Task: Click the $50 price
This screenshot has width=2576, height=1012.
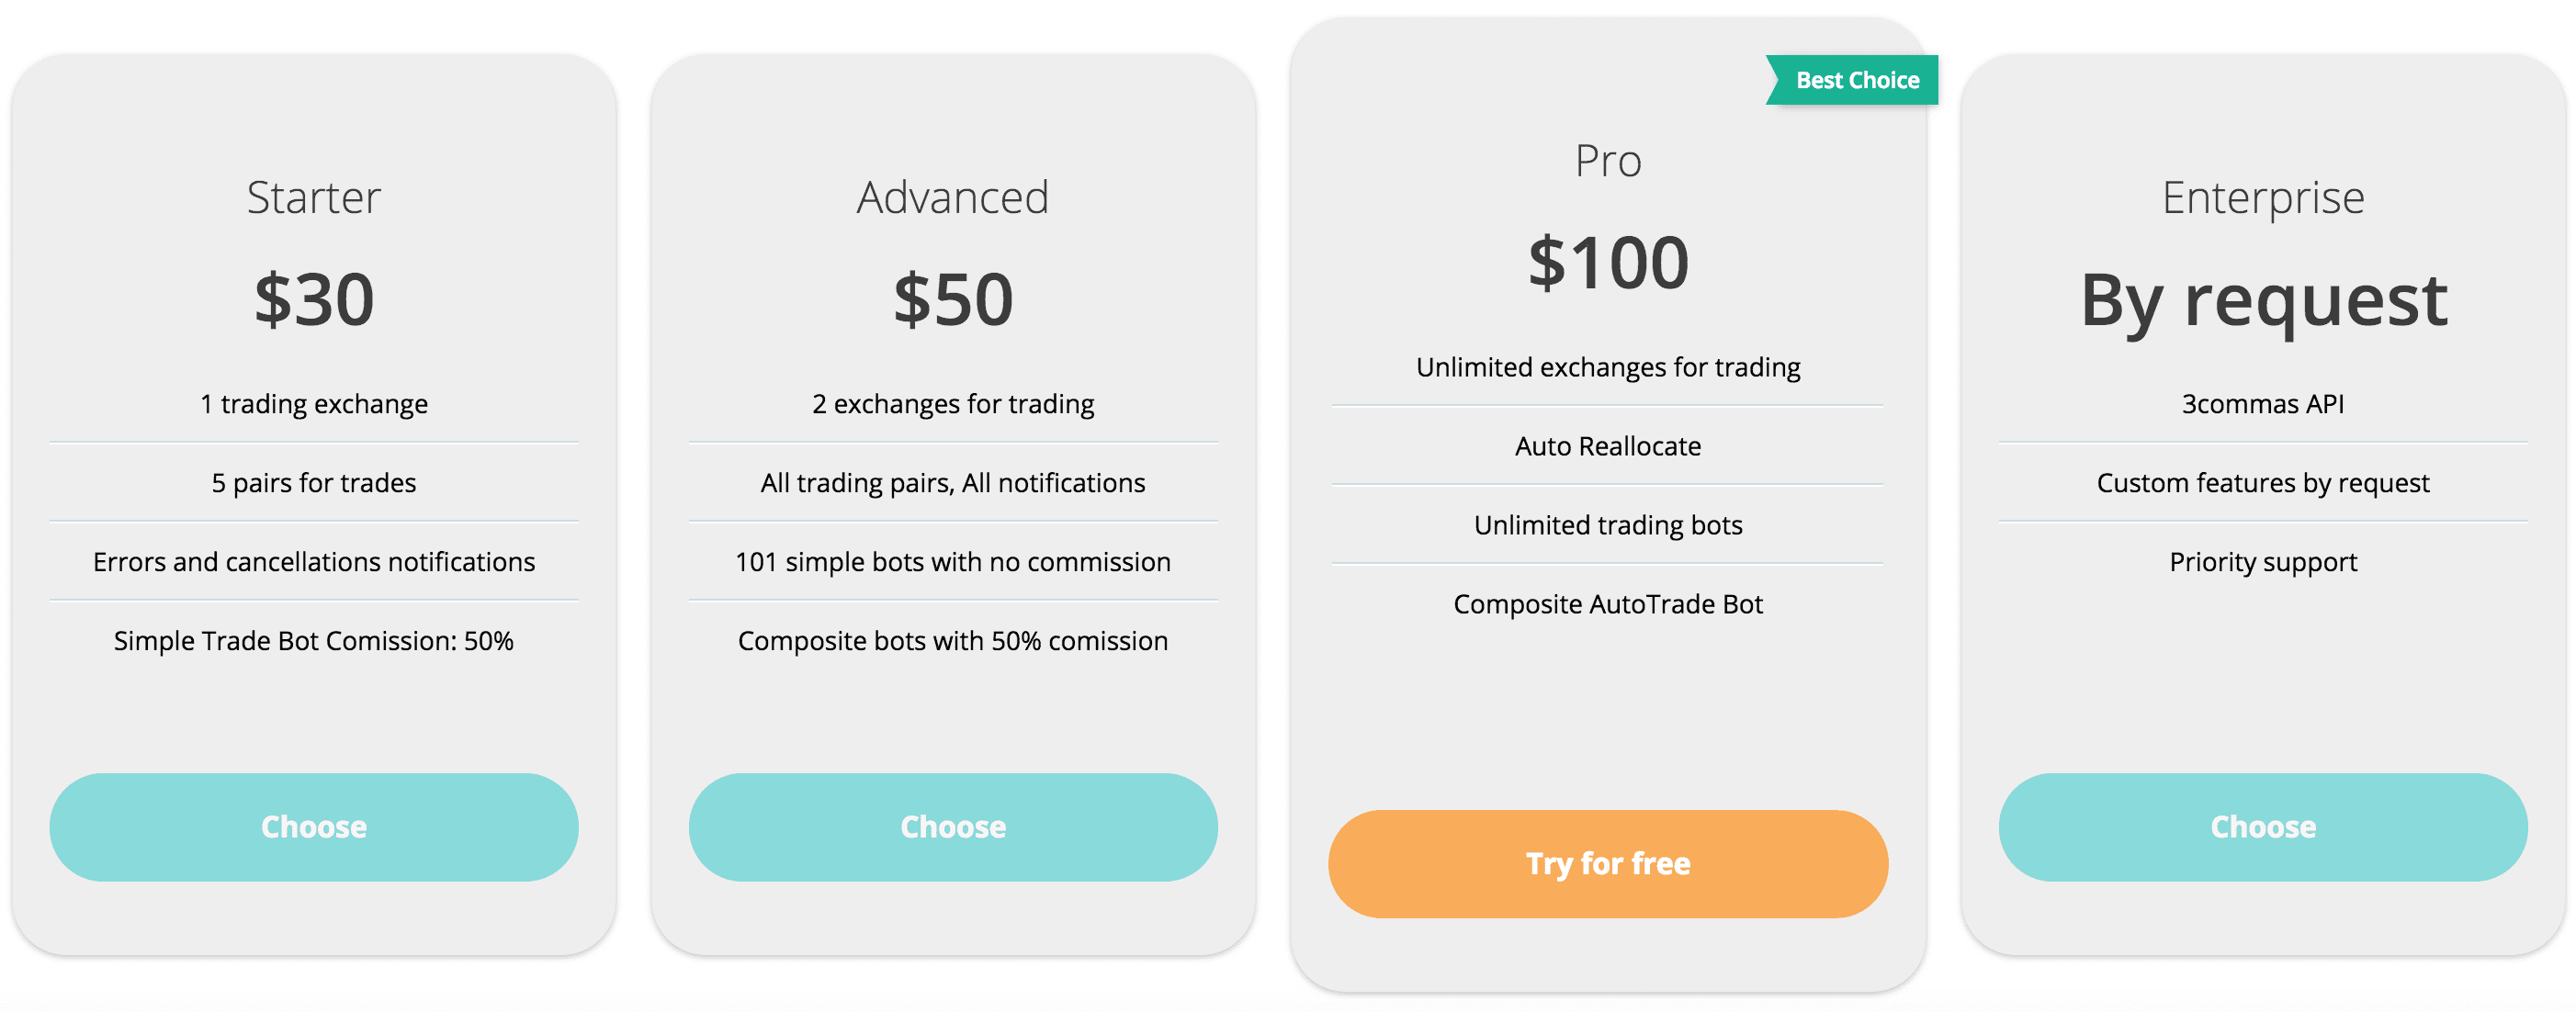Action: click(953, 298)
